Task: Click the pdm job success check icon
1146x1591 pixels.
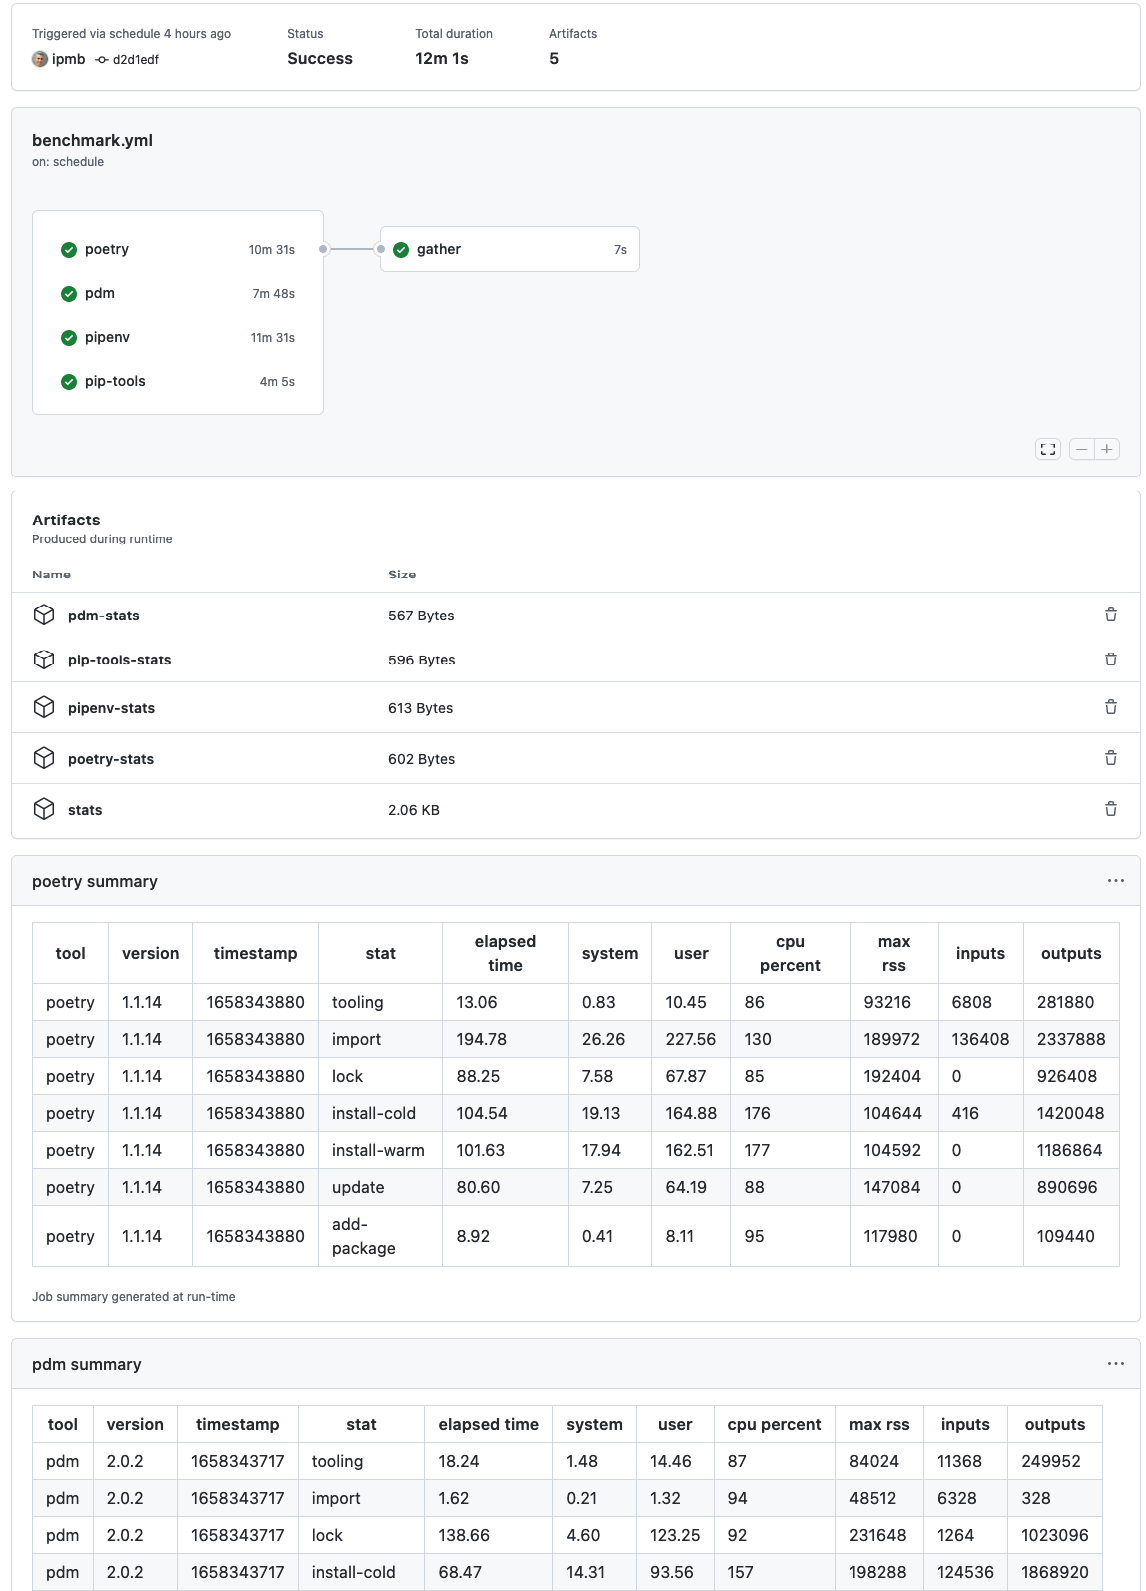Action: point(69,294)
